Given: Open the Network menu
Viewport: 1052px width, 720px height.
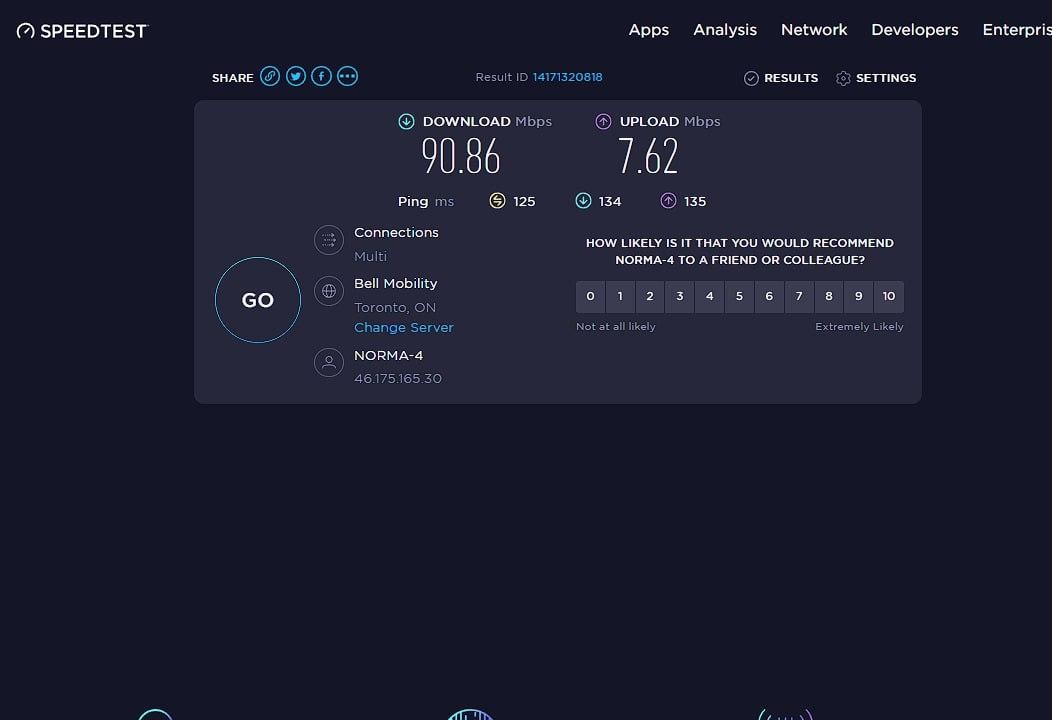Looking at the screenshot, I should point(814,30).
